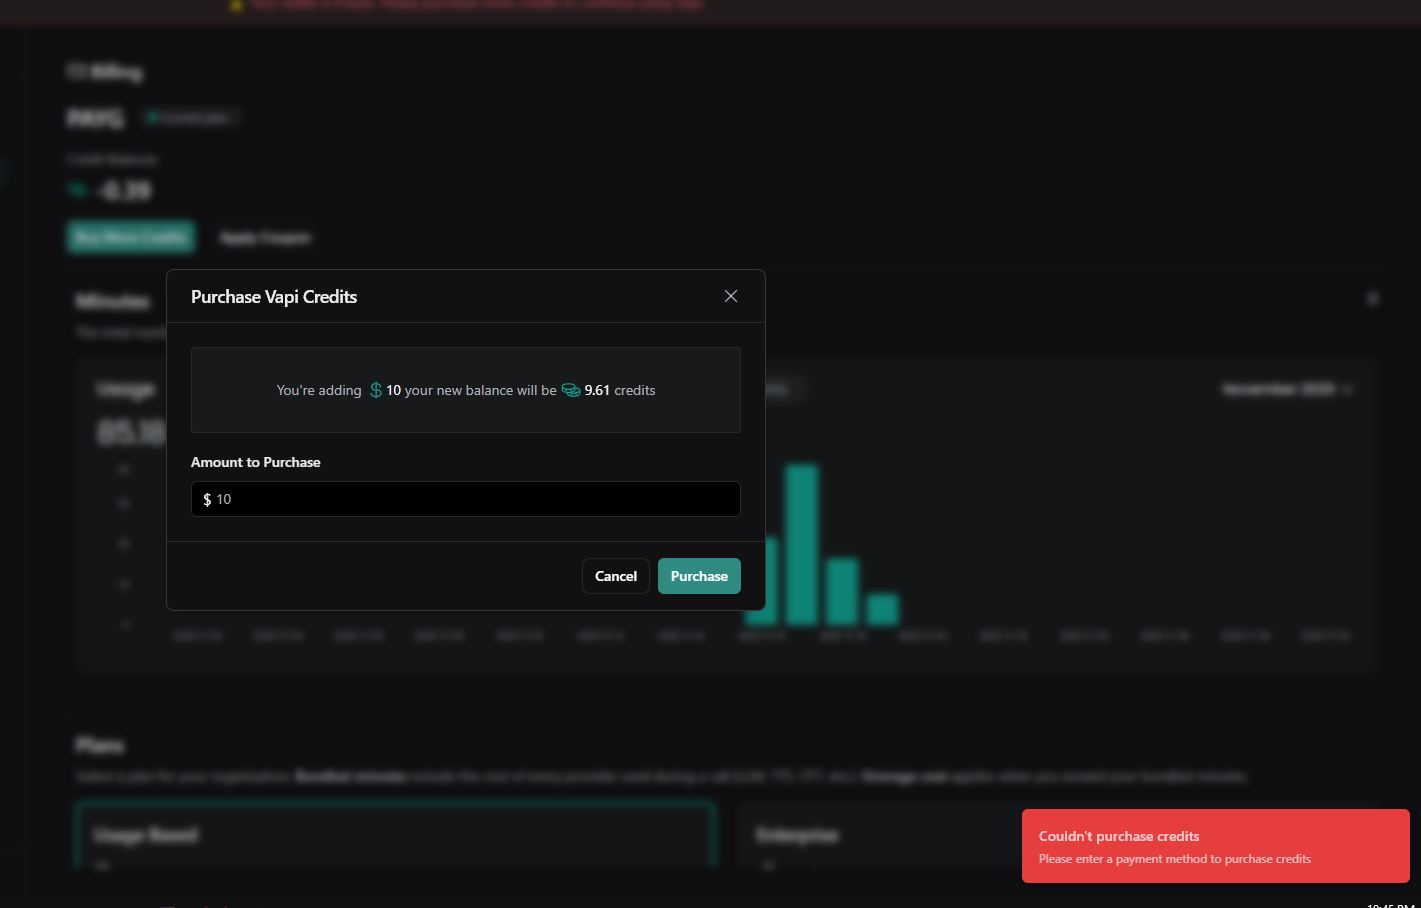
Task: Click "Please enter a payment method" toast message
Action: [1175, 859]
